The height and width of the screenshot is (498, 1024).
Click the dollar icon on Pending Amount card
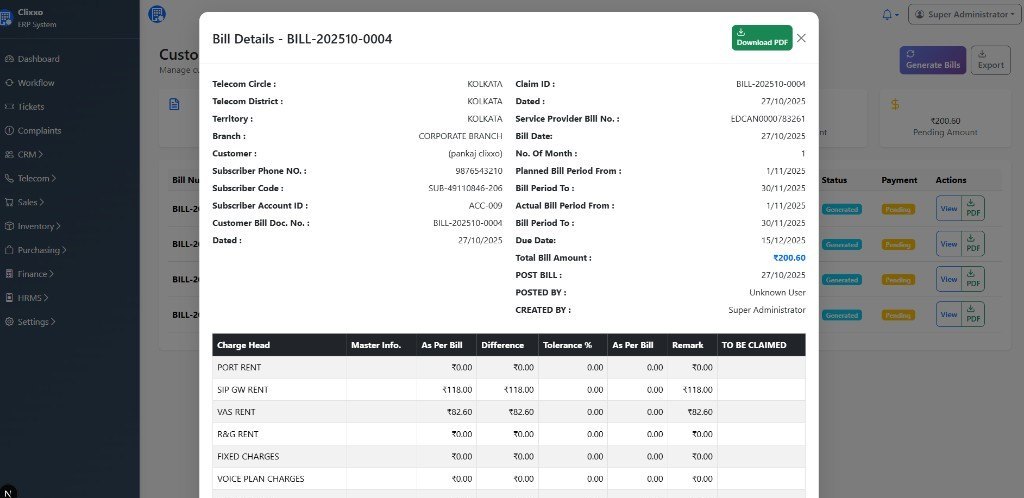(895, 104)
